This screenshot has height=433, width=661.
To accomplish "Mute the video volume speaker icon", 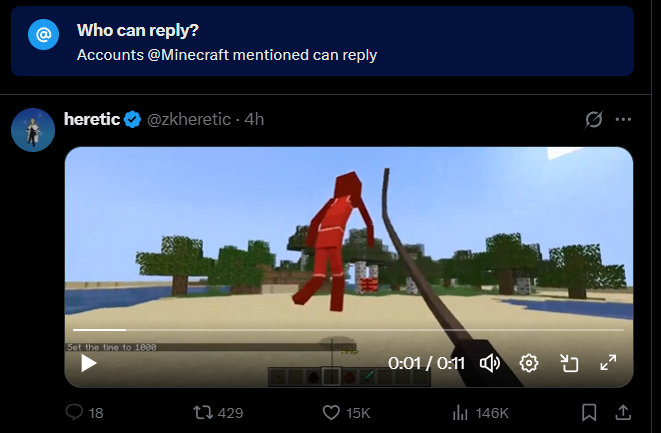I will pos(490,363).
